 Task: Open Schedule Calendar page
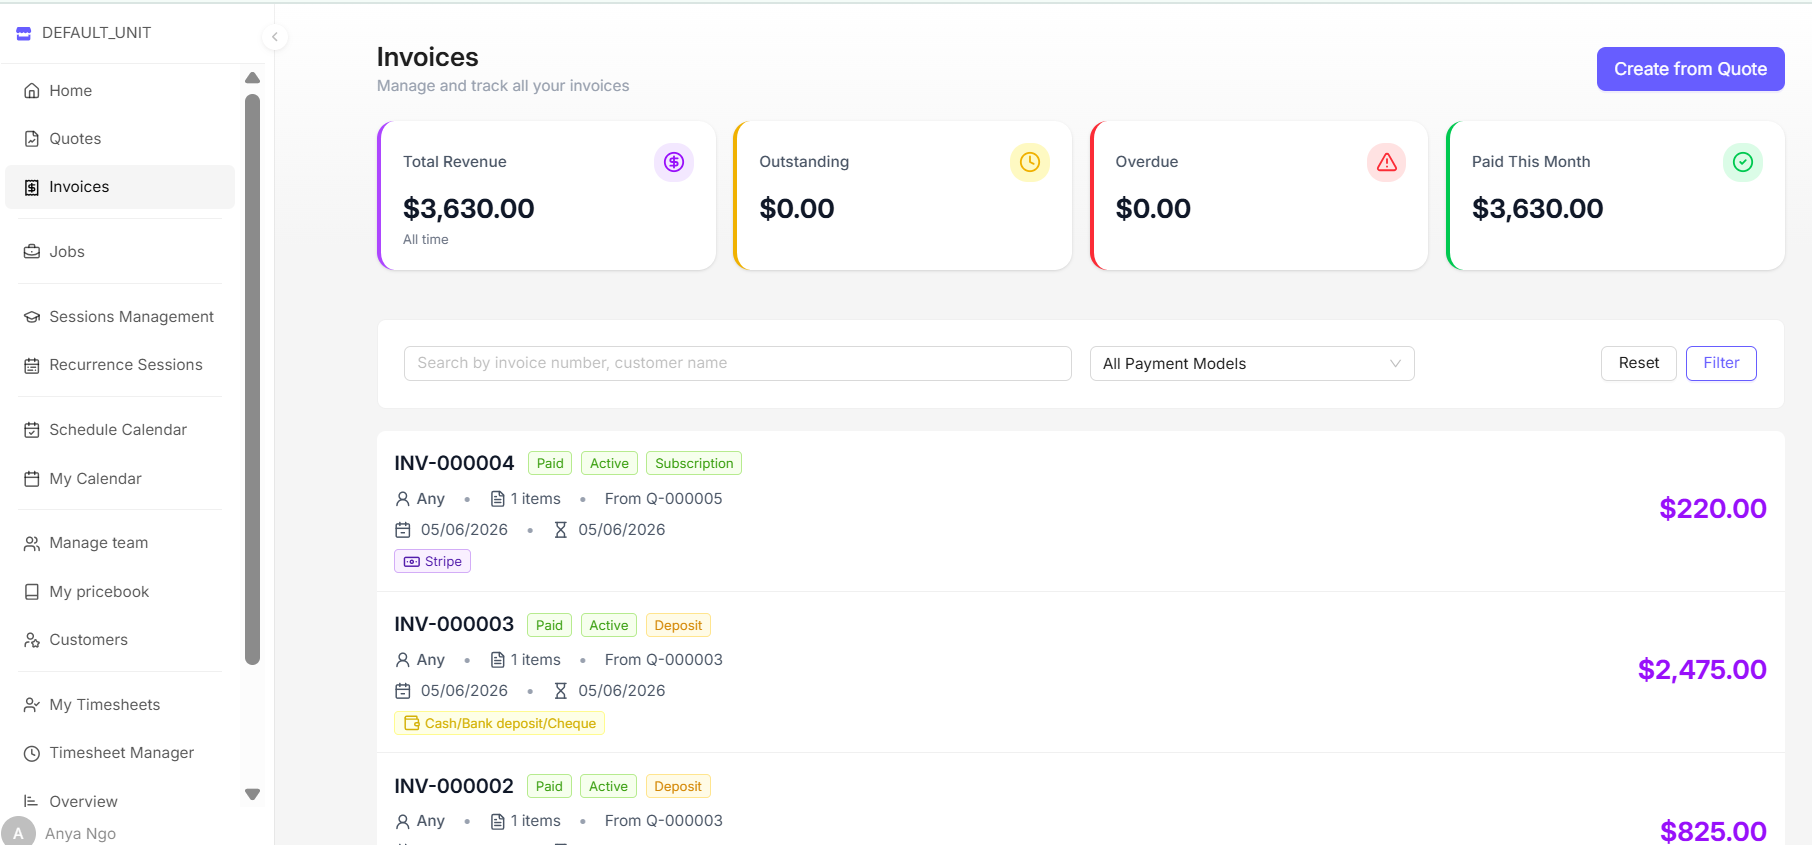pos(120,430)
